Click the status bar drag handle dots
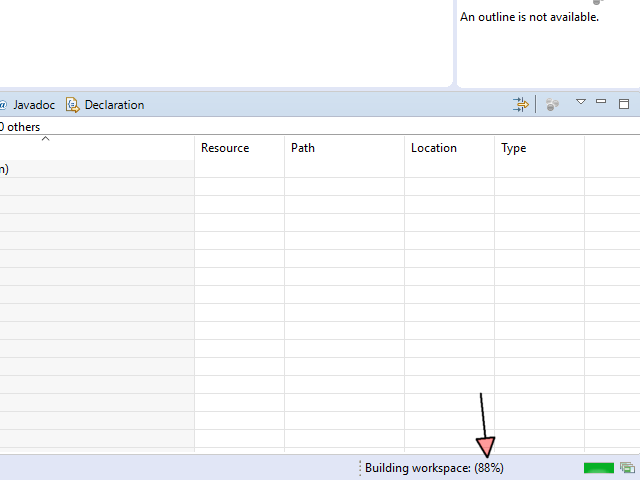Viewport: 640px width, 480px height. pyautogui.click(x=360, y=468)
